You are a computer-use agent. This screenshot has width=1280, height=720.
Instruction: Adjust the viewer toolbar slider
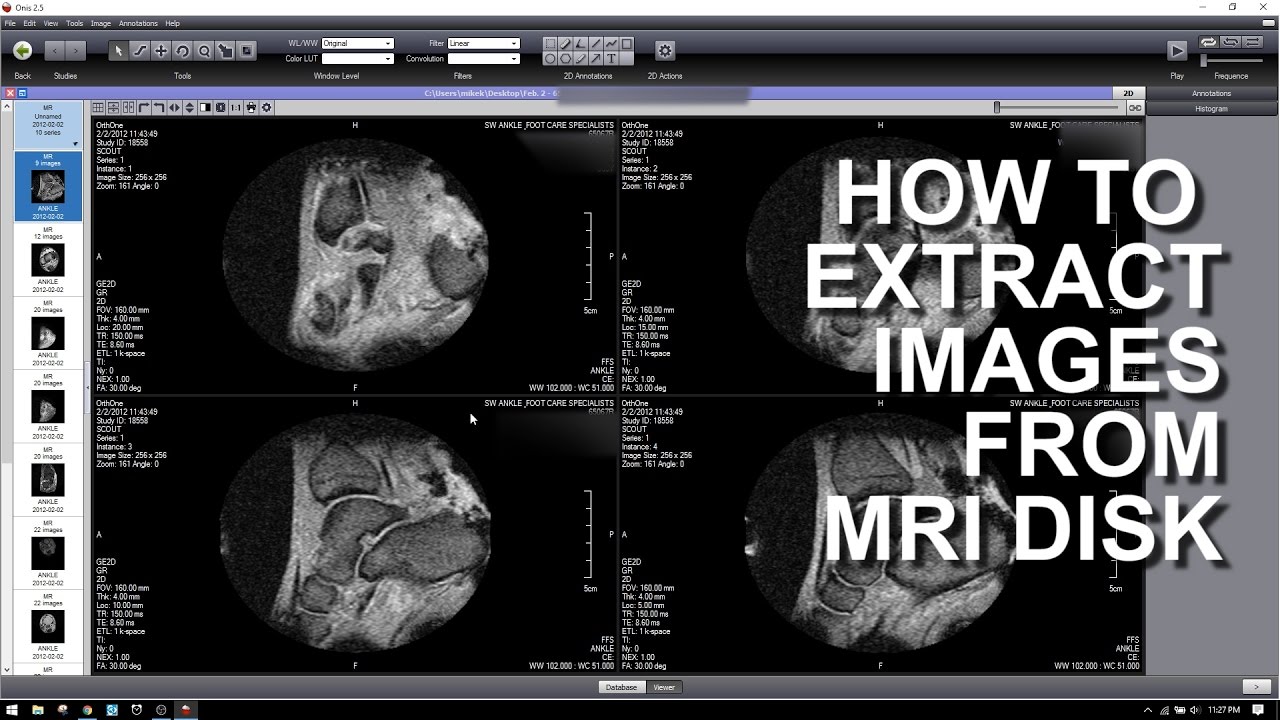(x=1056, y=107)
